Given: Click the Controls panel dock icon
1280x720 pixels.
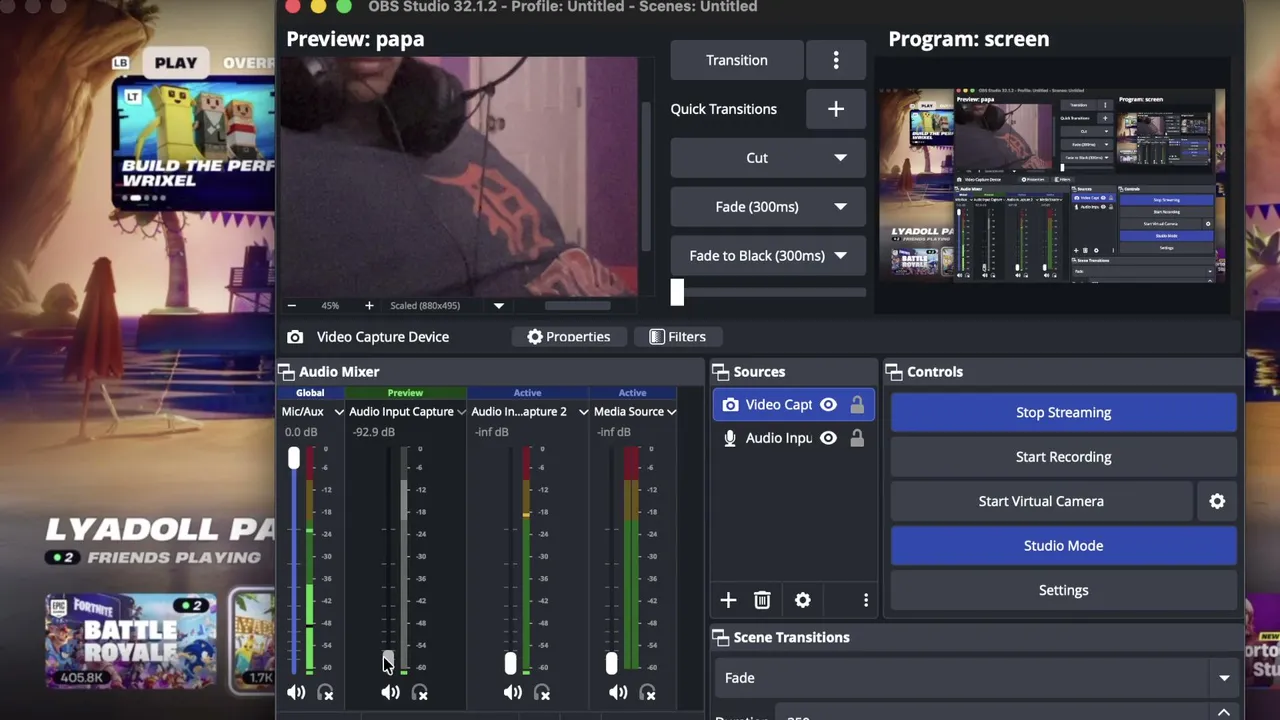Looking at the screenshot, I should coord(894,372).
